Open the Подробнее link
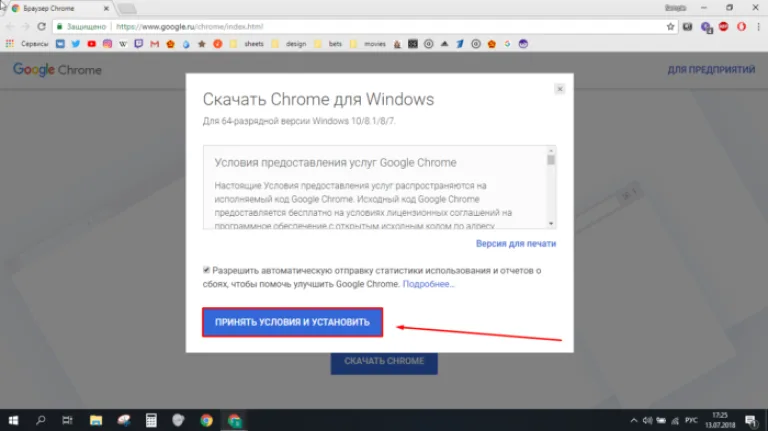 pos(429,284)
